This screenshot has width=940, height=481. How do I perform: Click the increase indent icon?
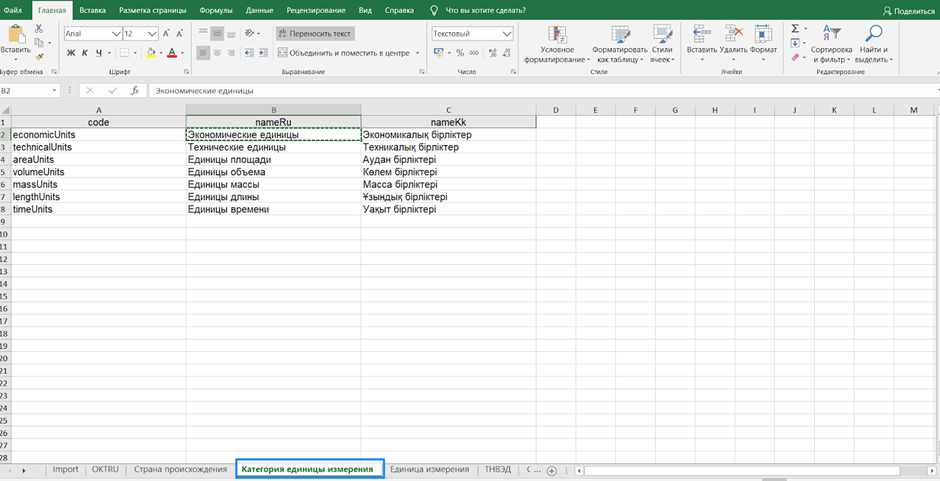coord(263,53)
